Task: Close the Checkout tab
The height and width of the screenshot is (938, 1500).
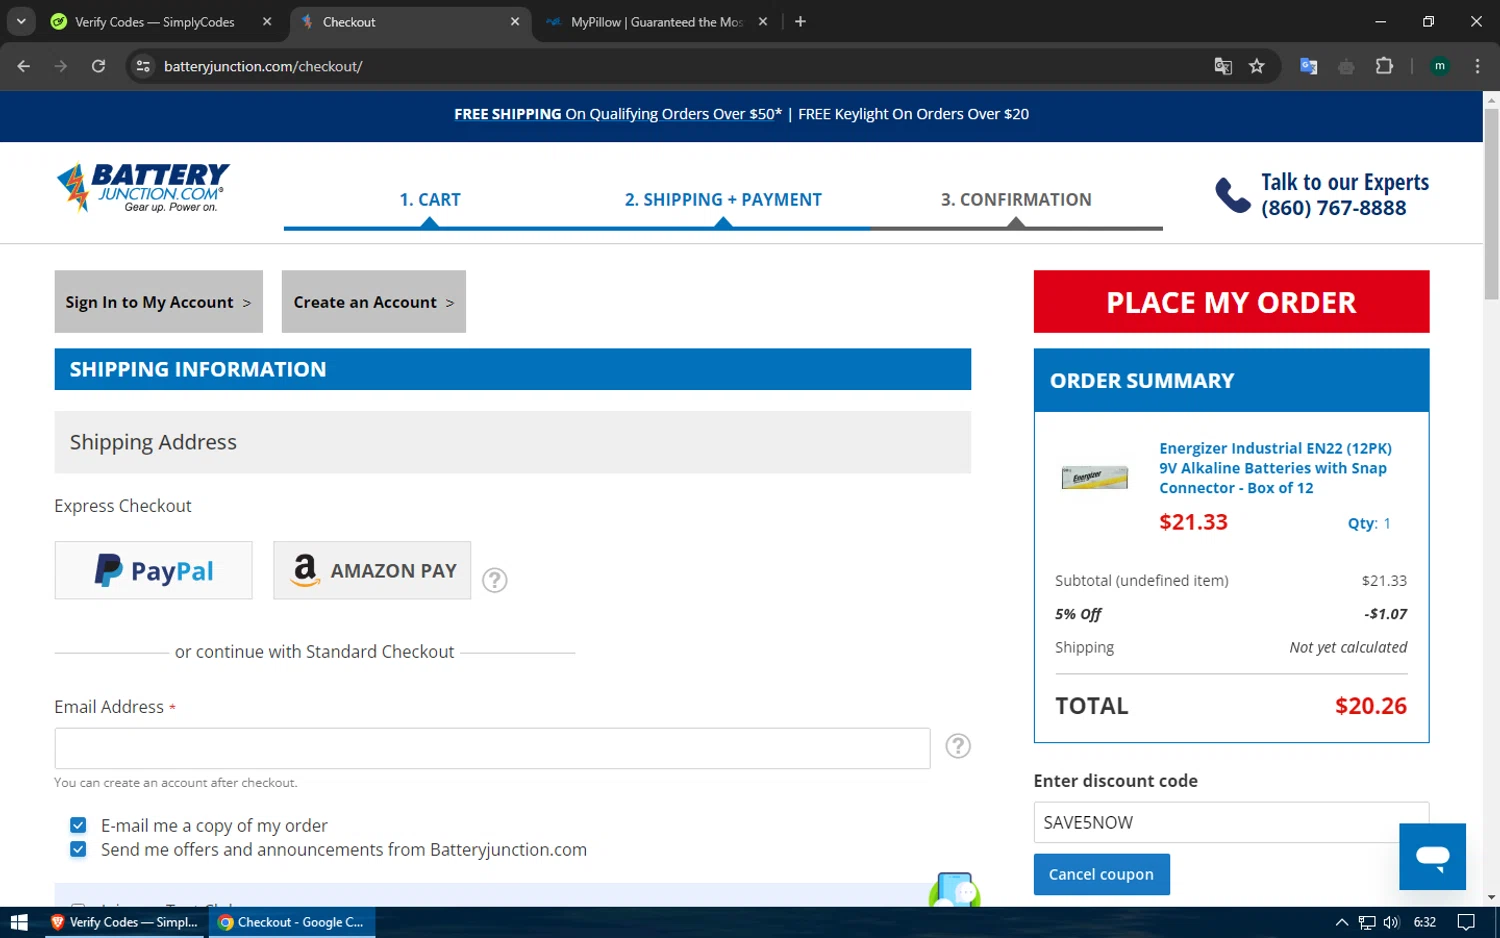Action: pos(515,21)
